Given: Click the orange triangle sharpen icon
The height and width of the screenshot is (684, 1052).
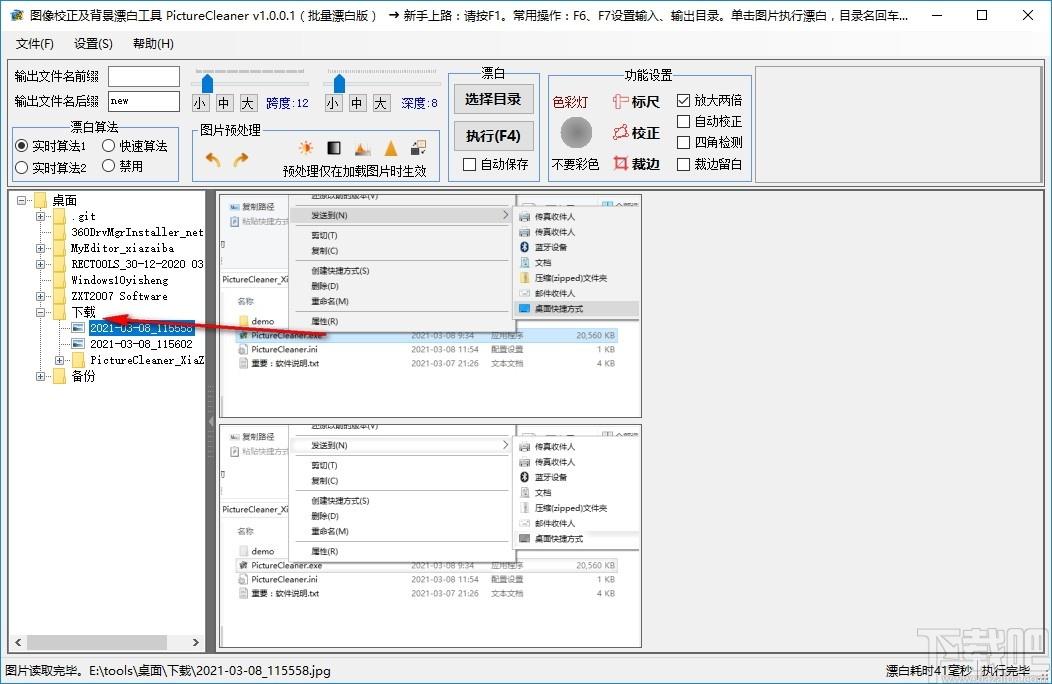Looking at the screenshot, I should click(x=390, y=148).
